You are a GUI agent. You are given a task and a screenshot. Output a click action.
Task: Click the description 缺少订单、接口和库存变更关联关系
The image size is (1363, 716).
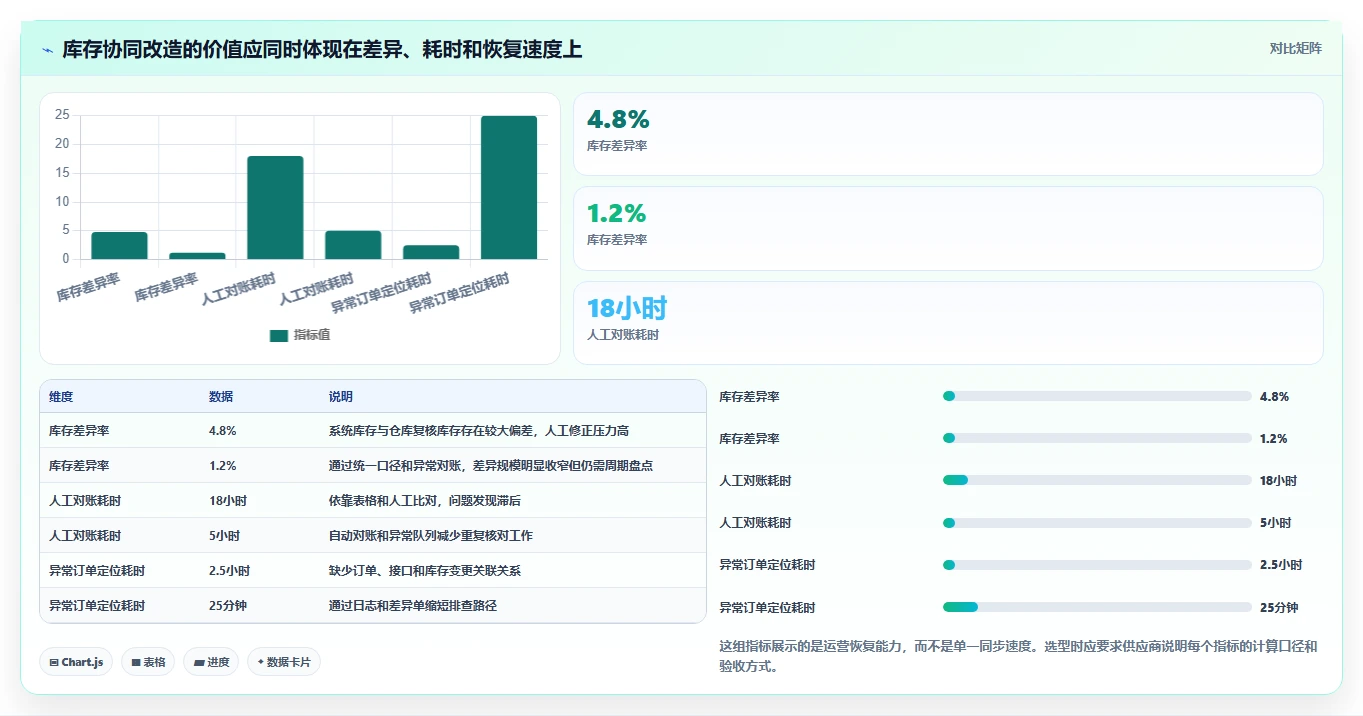(425, 571)
